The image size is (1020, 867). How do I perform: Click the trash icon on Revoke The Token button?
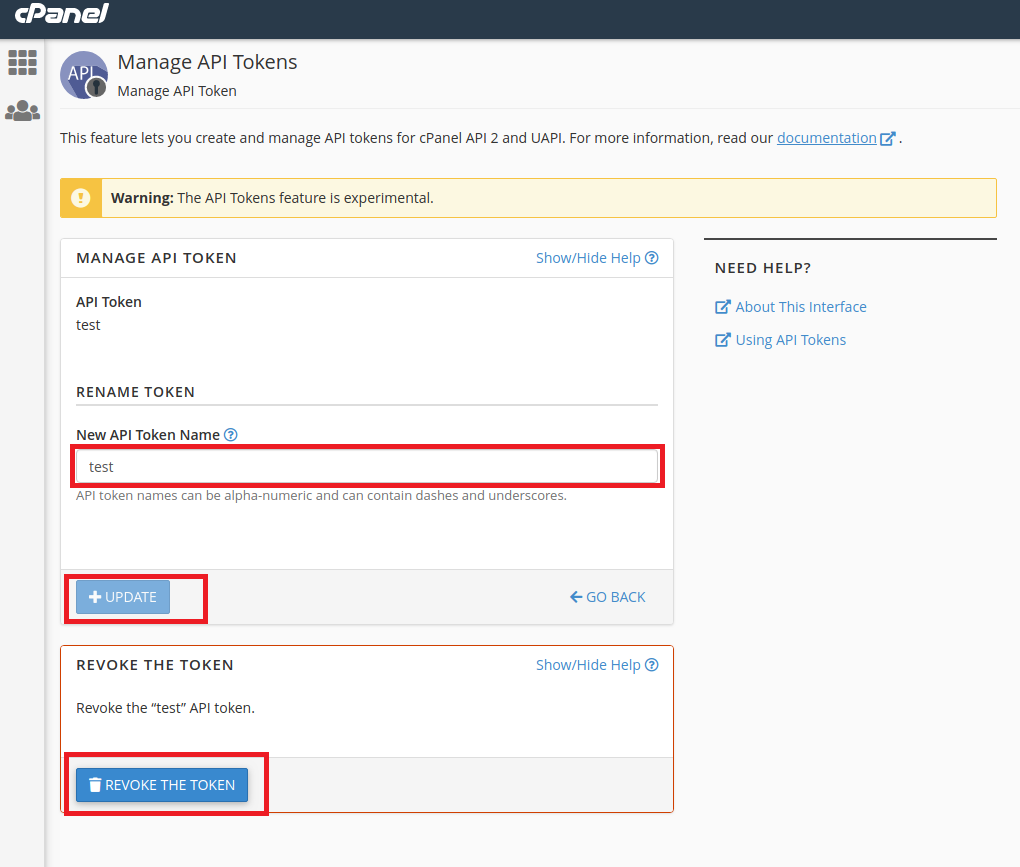click(x=95, y=784)
